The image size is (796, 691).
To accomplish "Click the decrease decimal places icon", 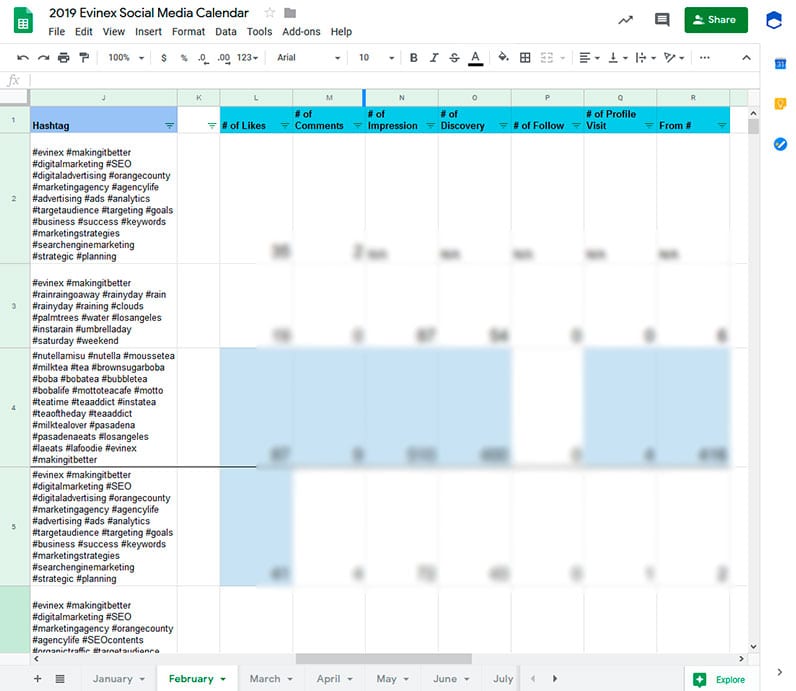I will [203, 58].
